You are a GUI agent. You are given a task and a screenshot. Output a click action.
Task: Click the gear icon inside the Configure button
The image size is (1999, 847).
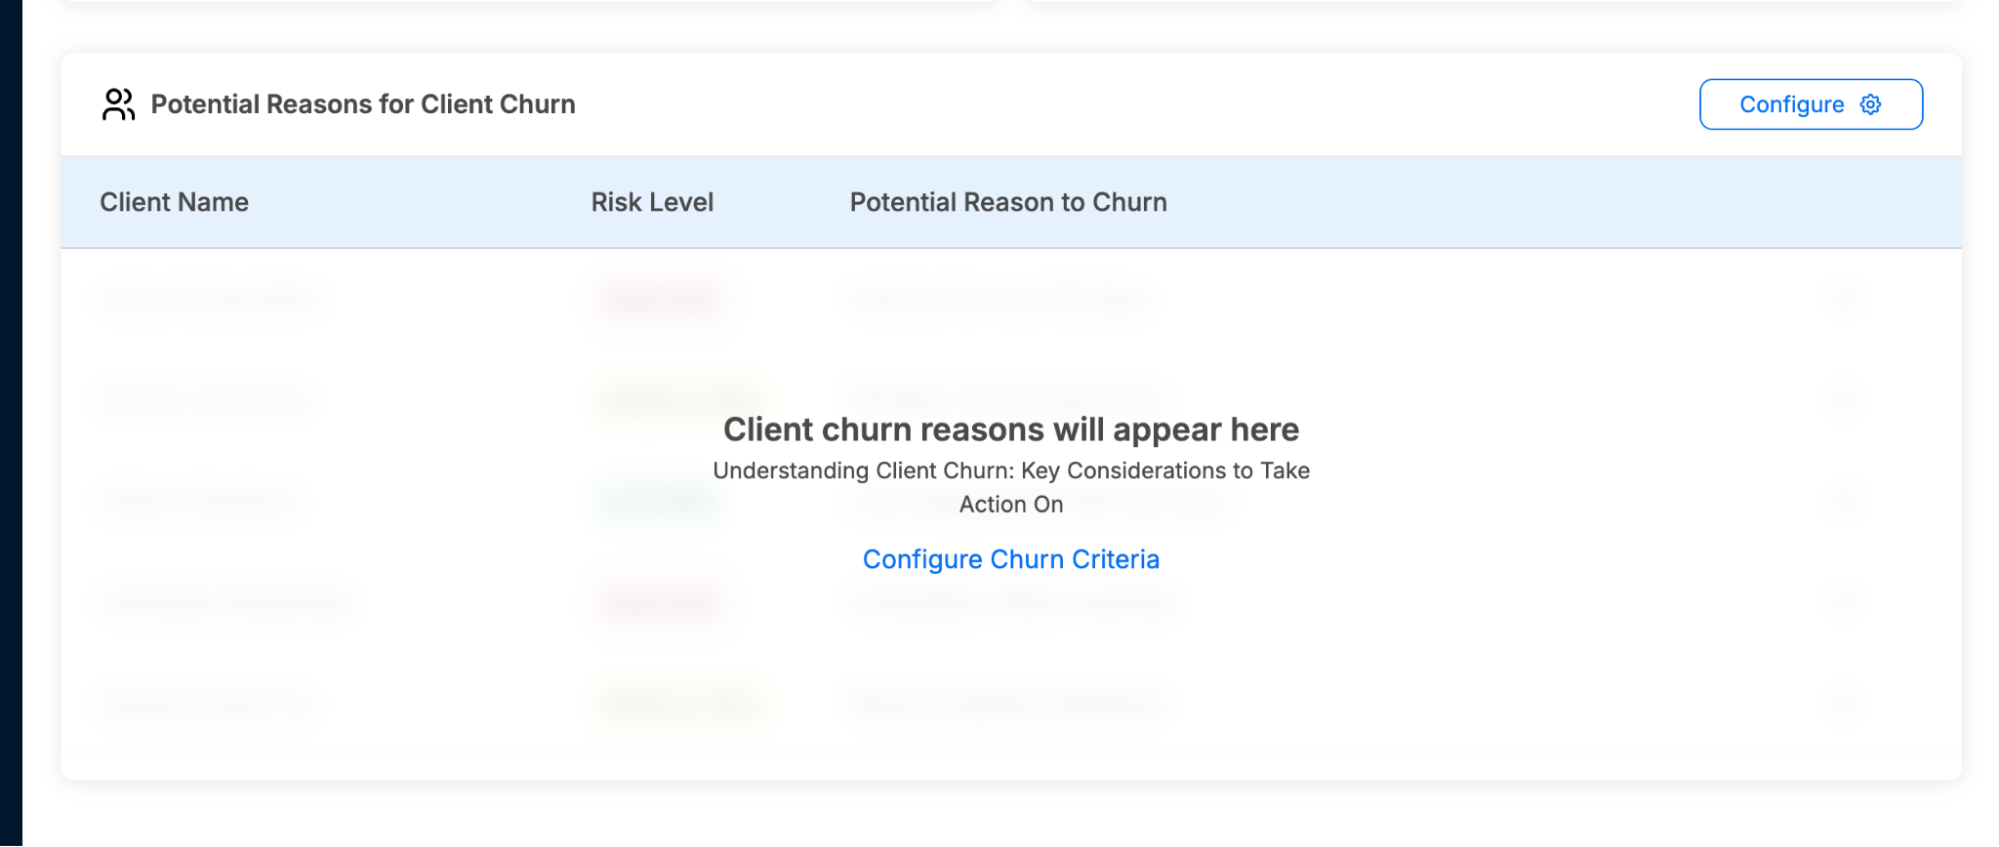tap(1870, 104)
